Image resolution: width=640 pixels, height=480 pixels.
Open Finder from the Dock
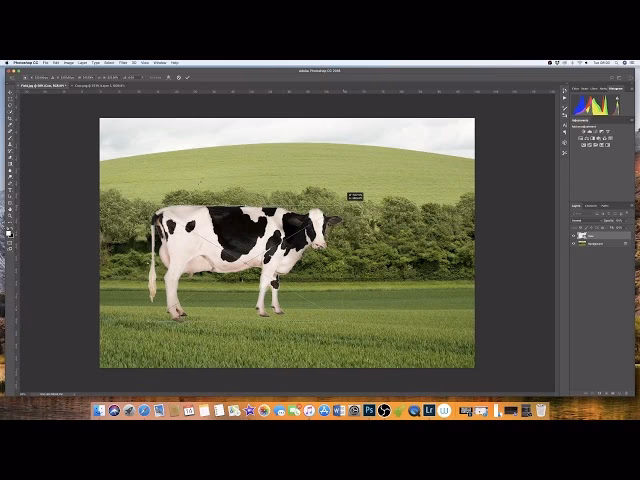tap(99, 410)
